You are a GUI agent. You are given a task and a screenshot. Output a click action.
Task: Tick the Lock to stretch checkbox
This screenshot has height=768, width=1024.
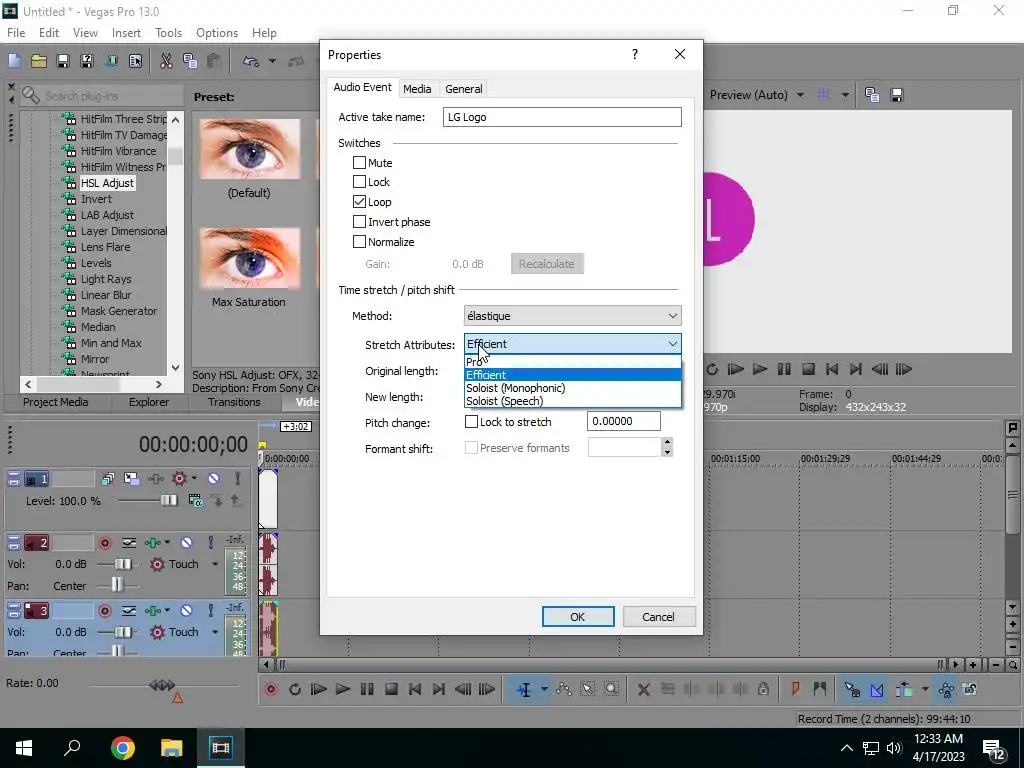point(471,422)
